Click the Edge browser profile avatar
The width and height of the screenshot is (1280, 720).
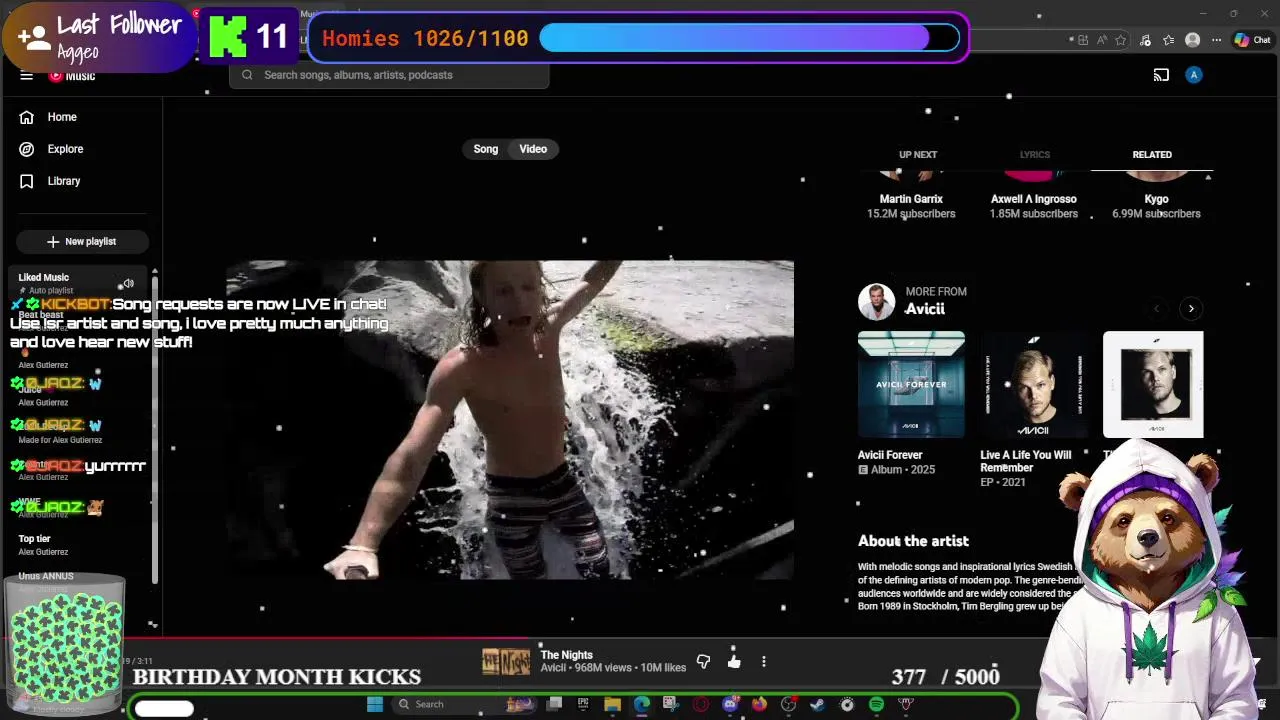[1192, 40]
